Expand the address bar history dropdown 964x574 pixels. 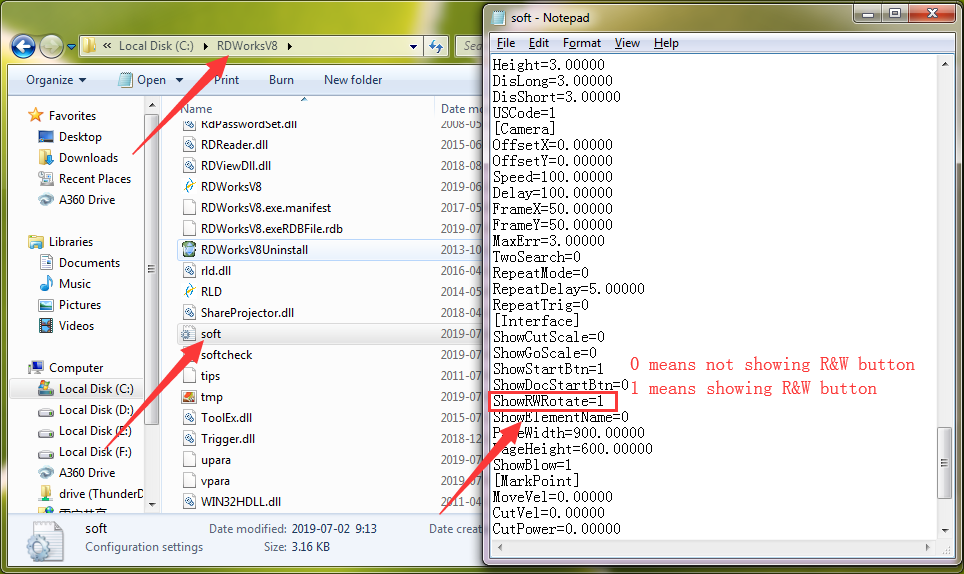pos(413,47)
